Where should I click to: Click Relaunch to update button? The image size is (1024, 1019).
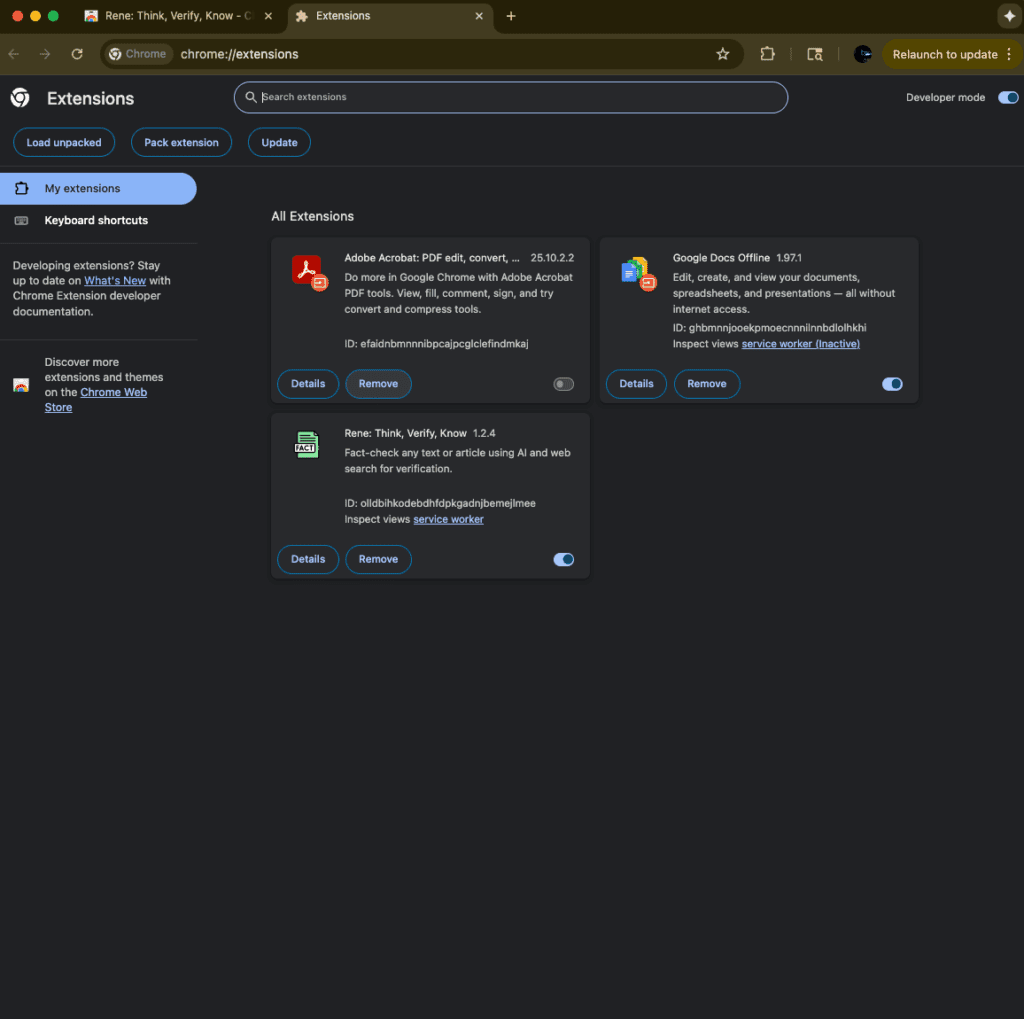945,54
